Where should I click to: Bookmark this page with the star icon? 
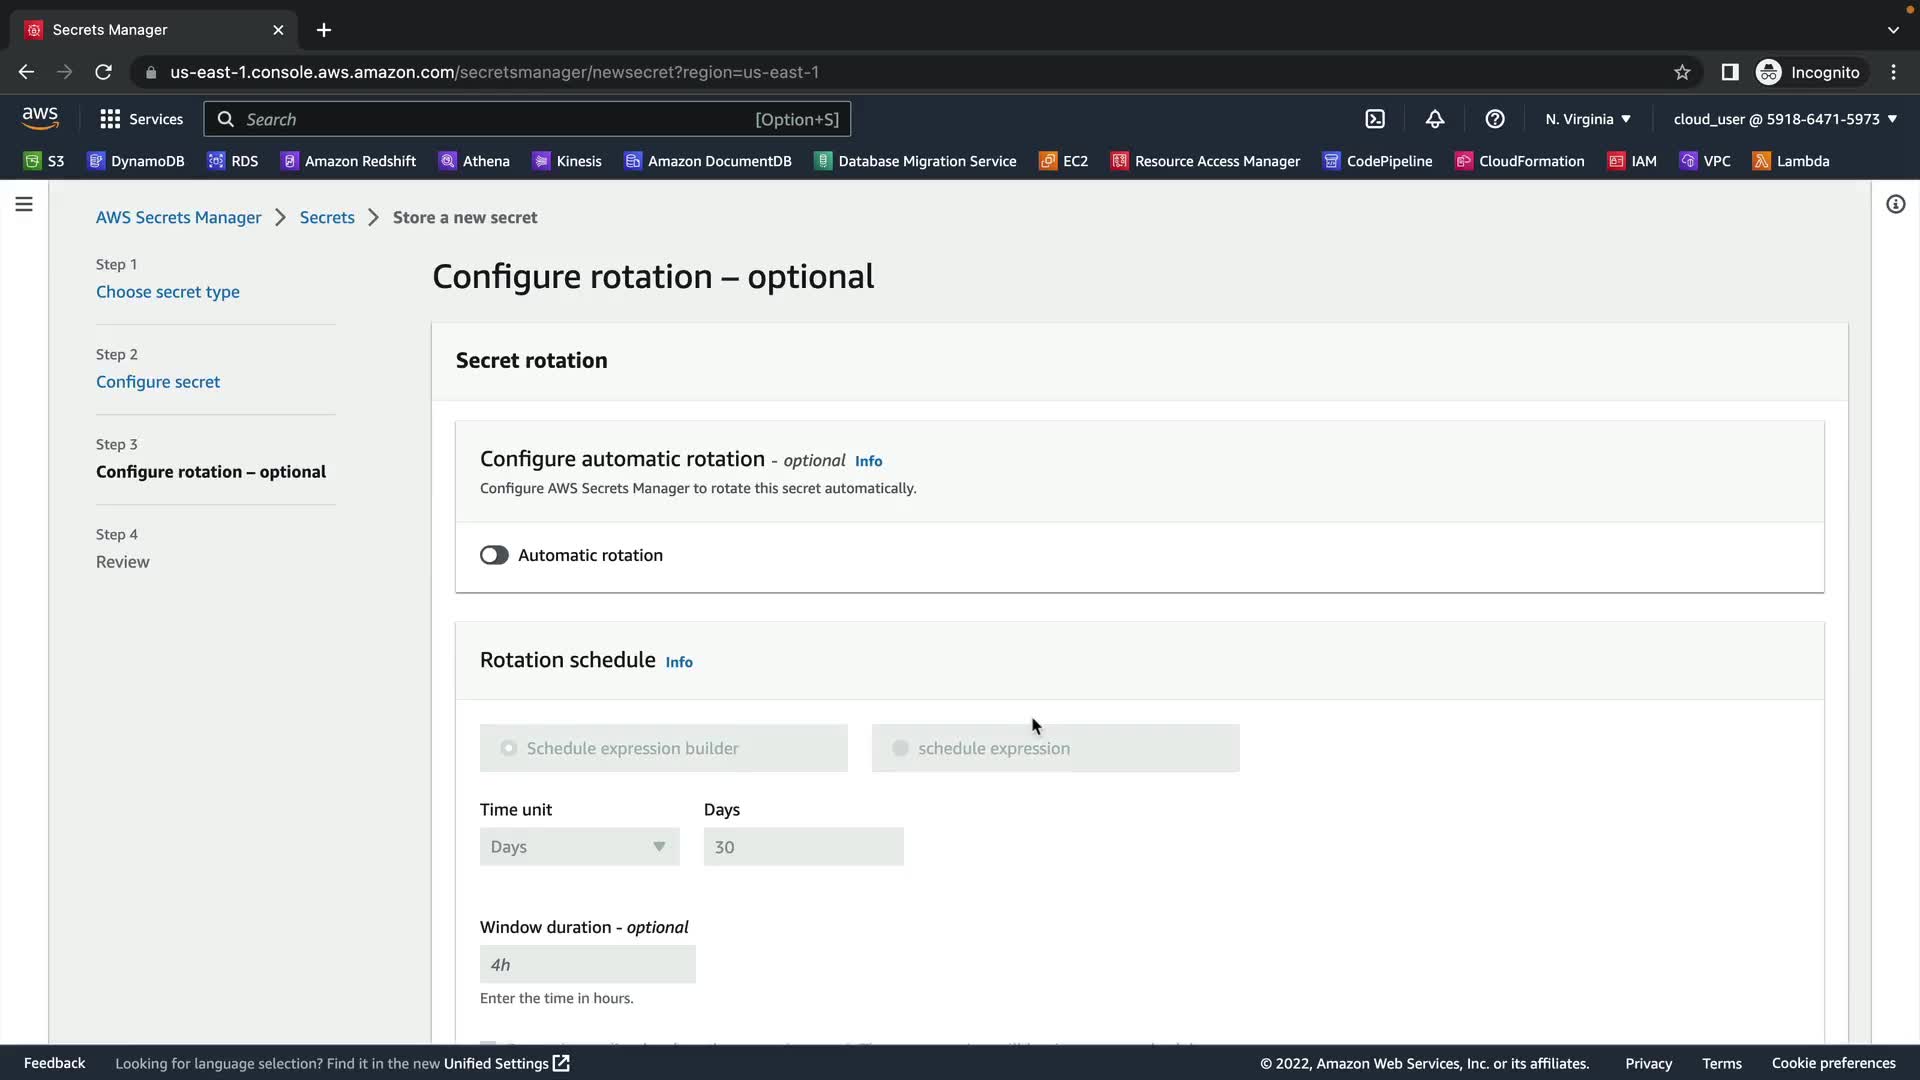[1682, 72]
